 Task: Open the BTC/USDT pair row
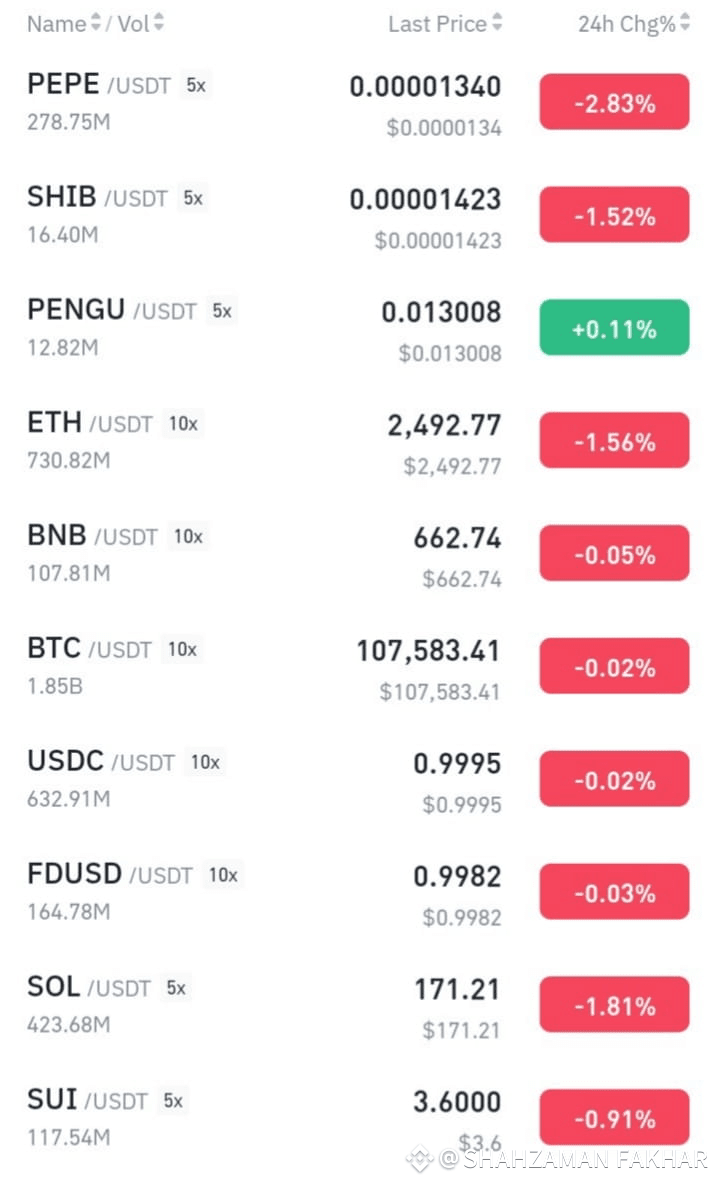[358, 667]
